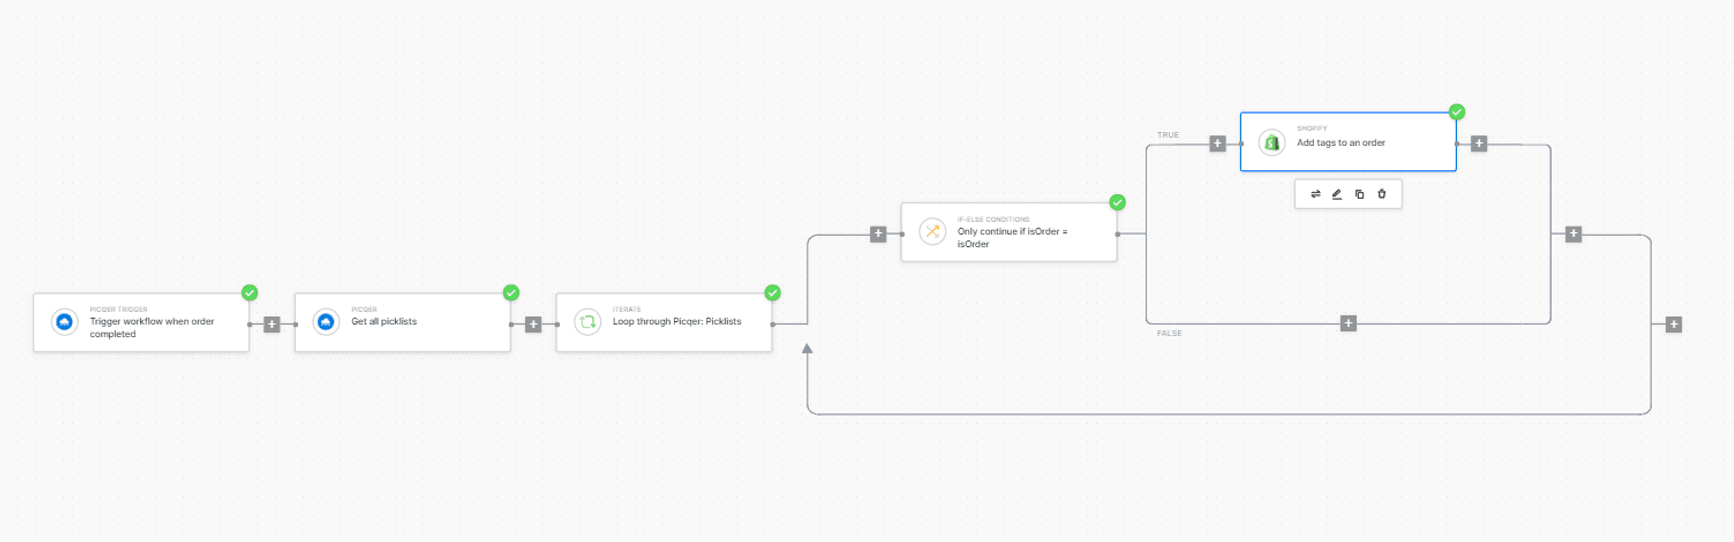This screenshot has width=1734, height=542.
Task: Click the FALSE branch label
Action: point(1169,333)
